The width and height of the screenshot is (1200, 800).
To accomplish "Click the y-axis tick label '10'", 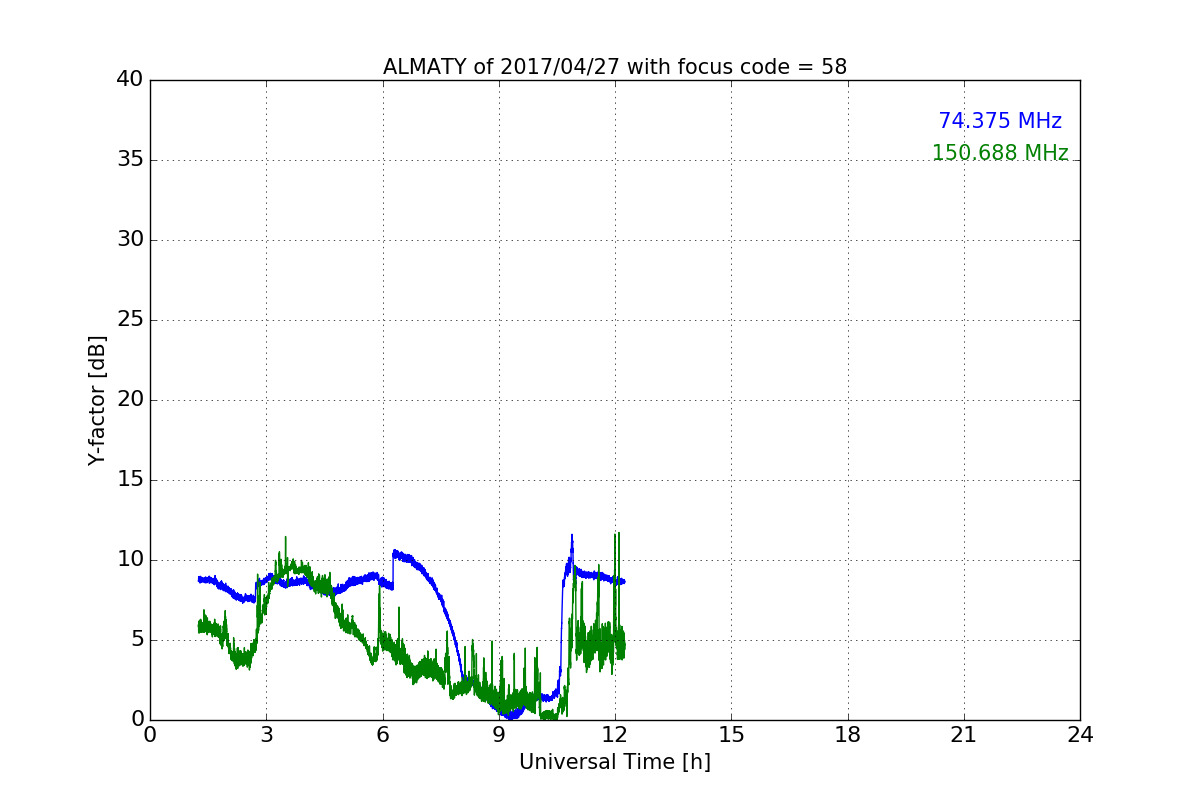I will [x=130, y=560].
